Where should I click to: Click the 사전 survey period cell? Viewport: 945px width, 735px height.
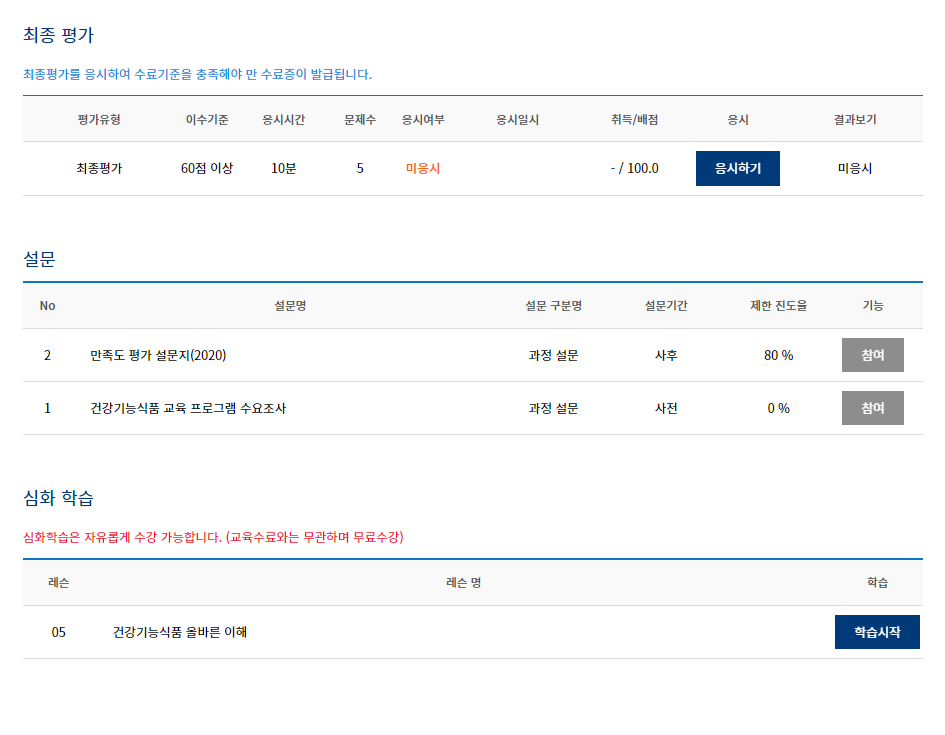tap(666, 408)
